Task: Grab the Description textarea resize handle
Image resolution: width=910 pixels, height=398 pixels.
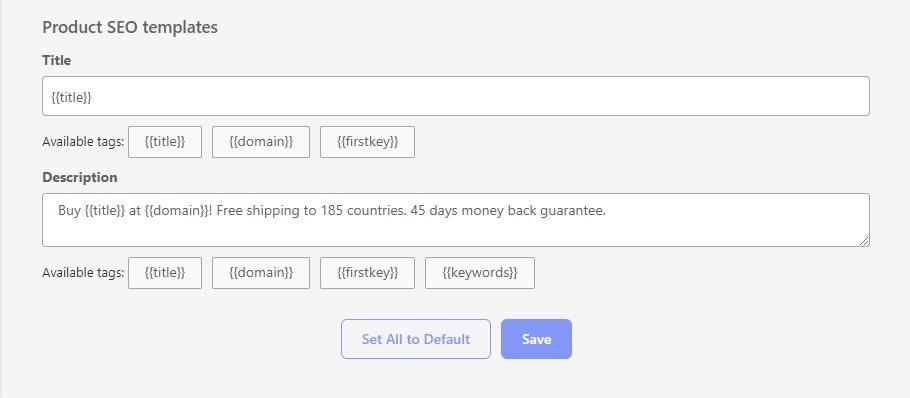Action: coord(864,241)
